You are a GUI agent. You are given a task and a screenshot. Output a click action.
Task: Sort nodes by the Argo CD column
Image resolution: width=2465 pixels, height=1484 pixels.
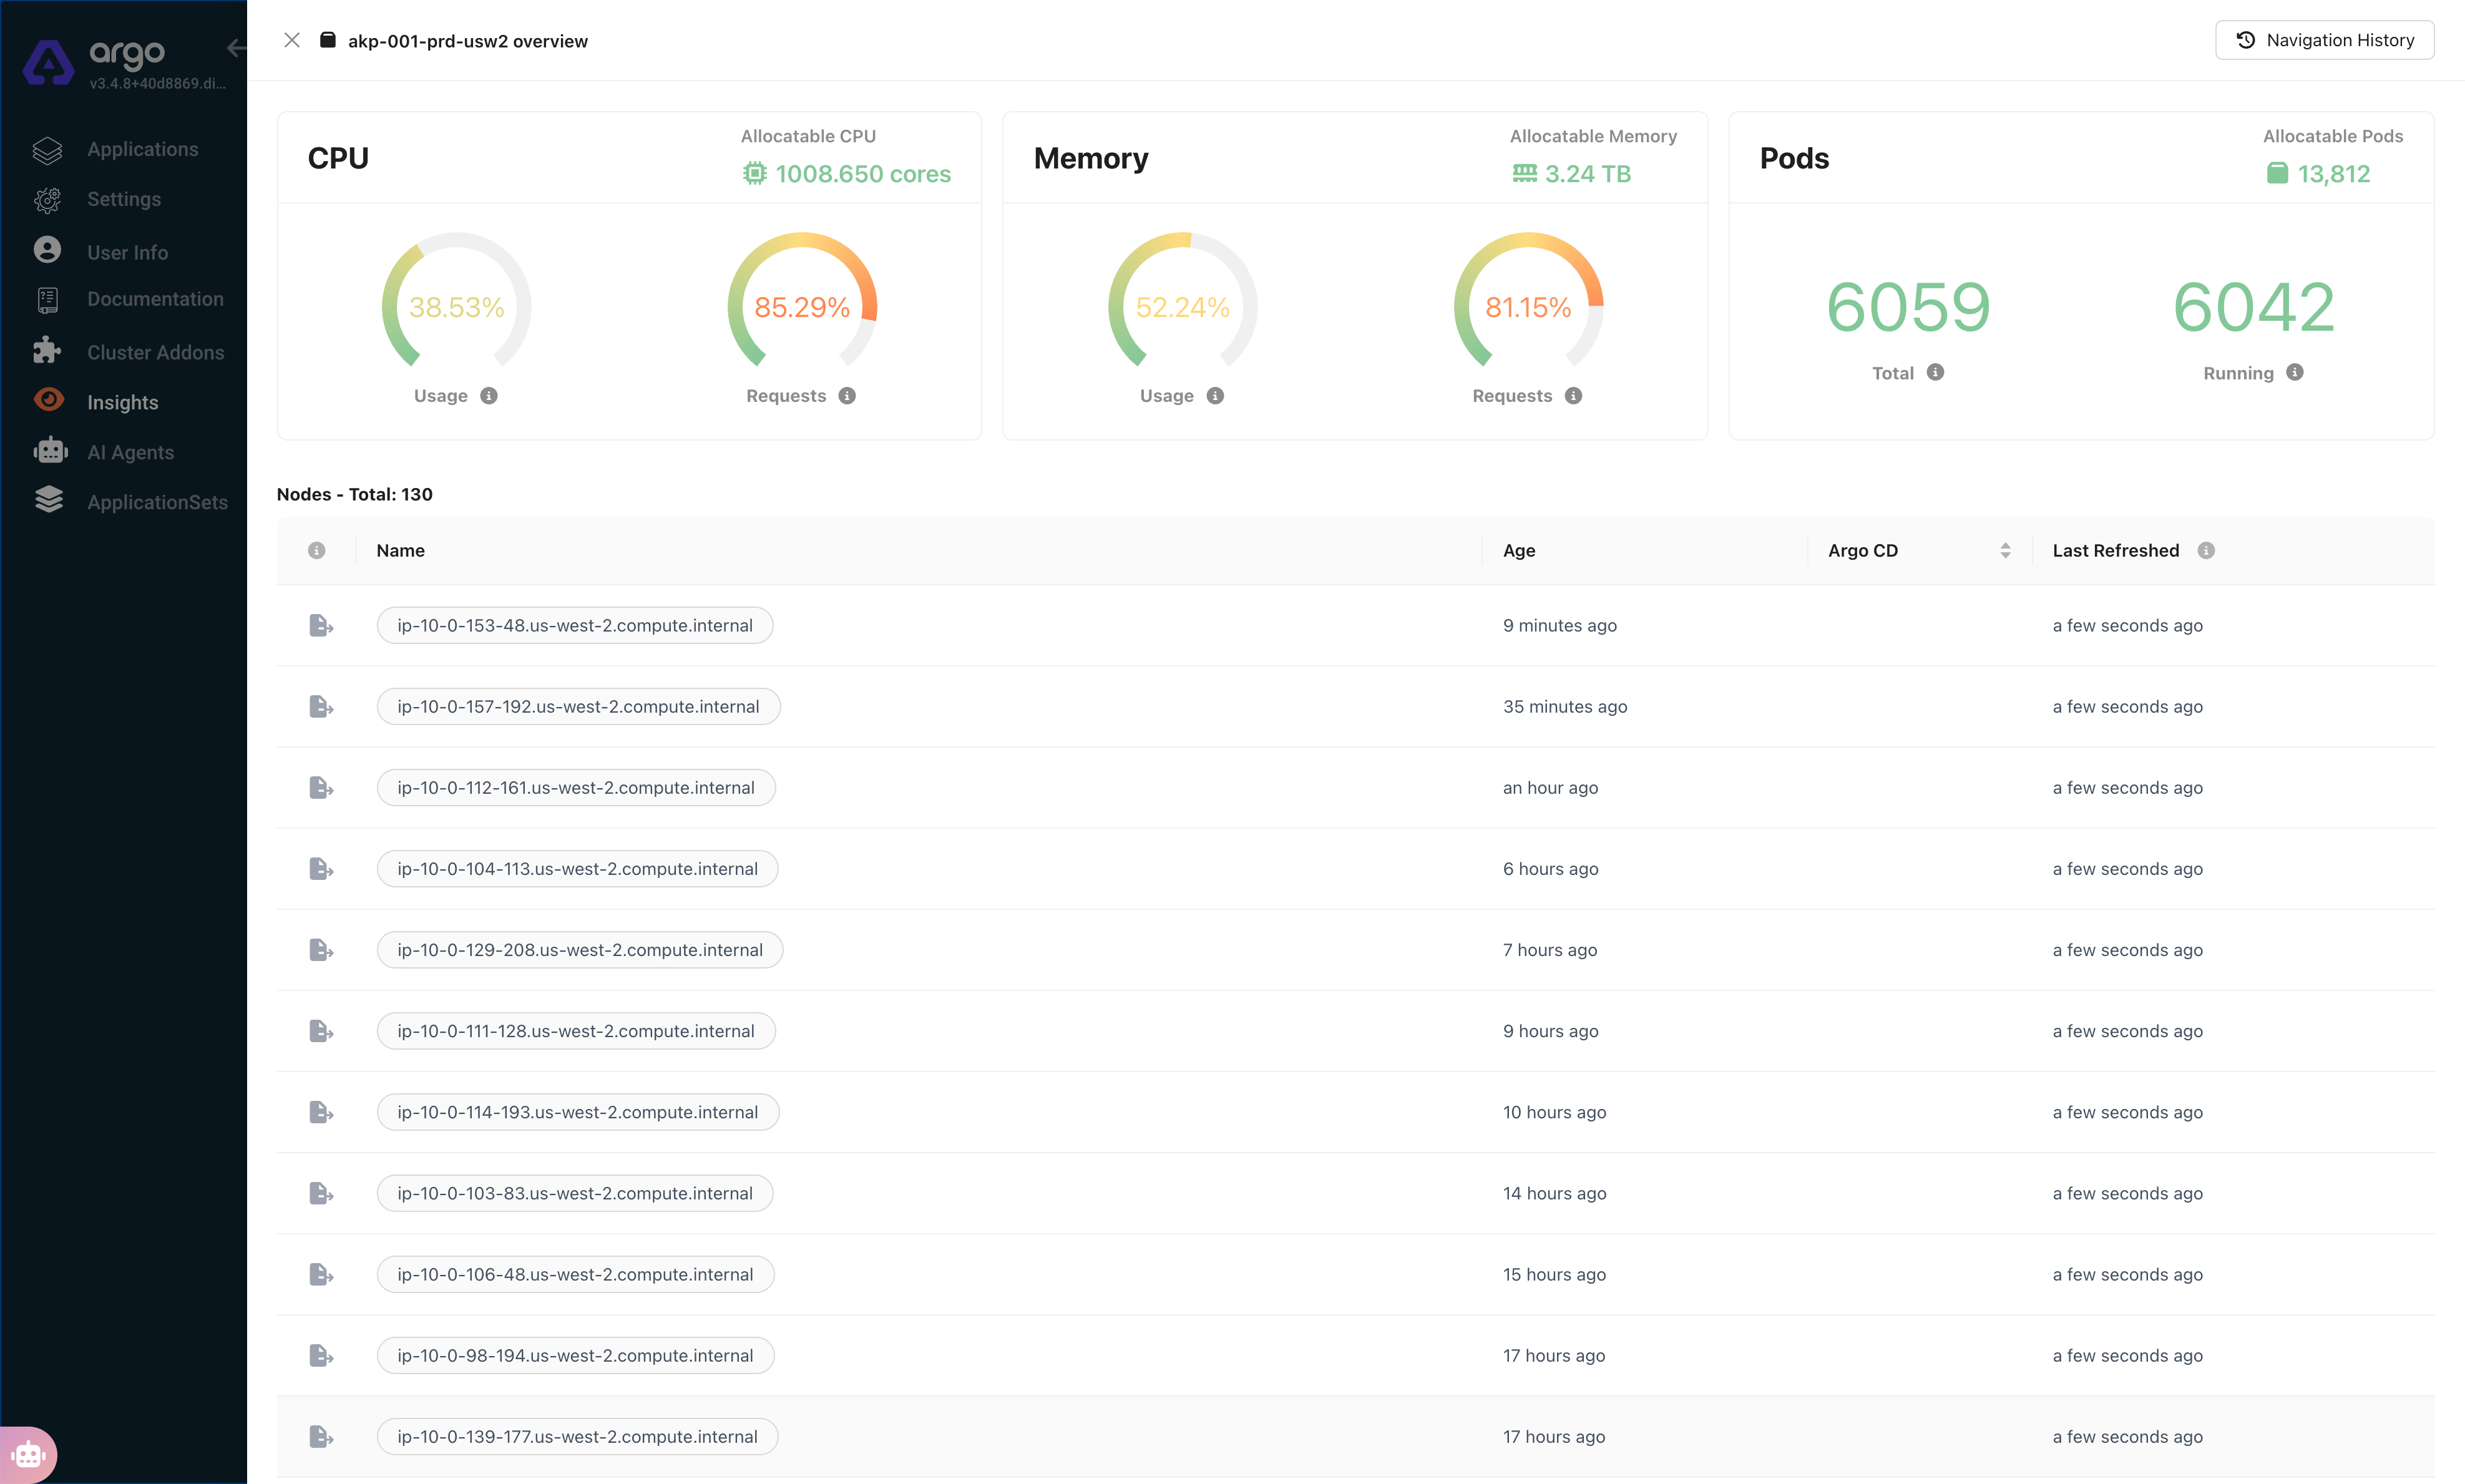point(2005,551)
